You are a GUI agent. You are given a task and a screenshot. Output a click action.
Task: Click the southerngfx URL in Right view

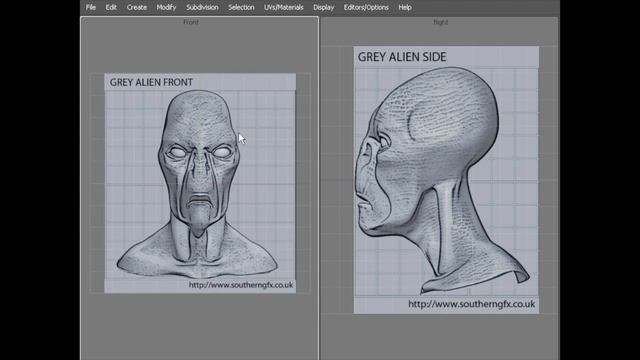pos(471,304)
